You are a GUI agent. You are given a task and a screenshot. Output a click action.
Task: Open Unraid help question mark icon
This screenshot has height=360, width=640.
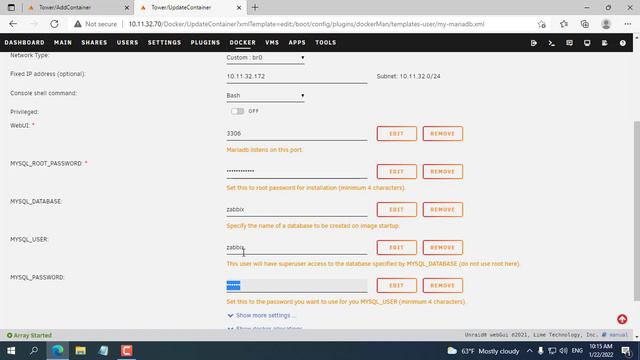tap(622, 43)
